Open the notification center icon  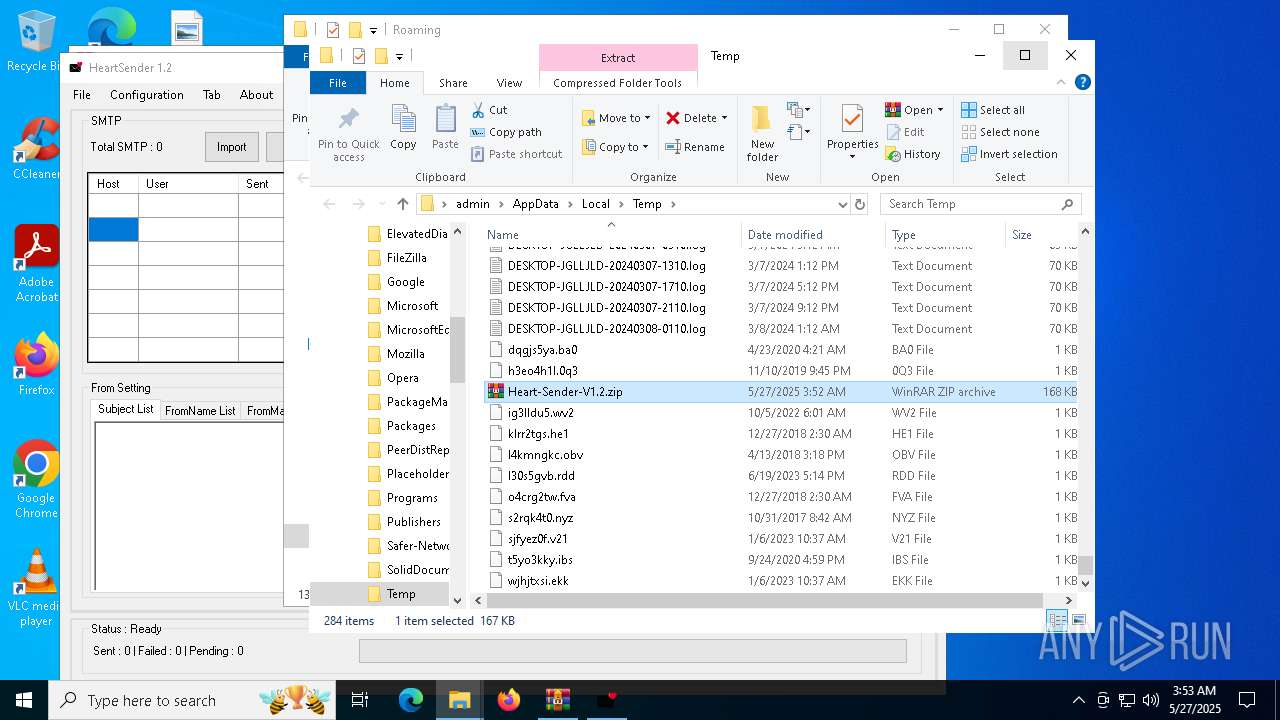[x=1247, y=700]
